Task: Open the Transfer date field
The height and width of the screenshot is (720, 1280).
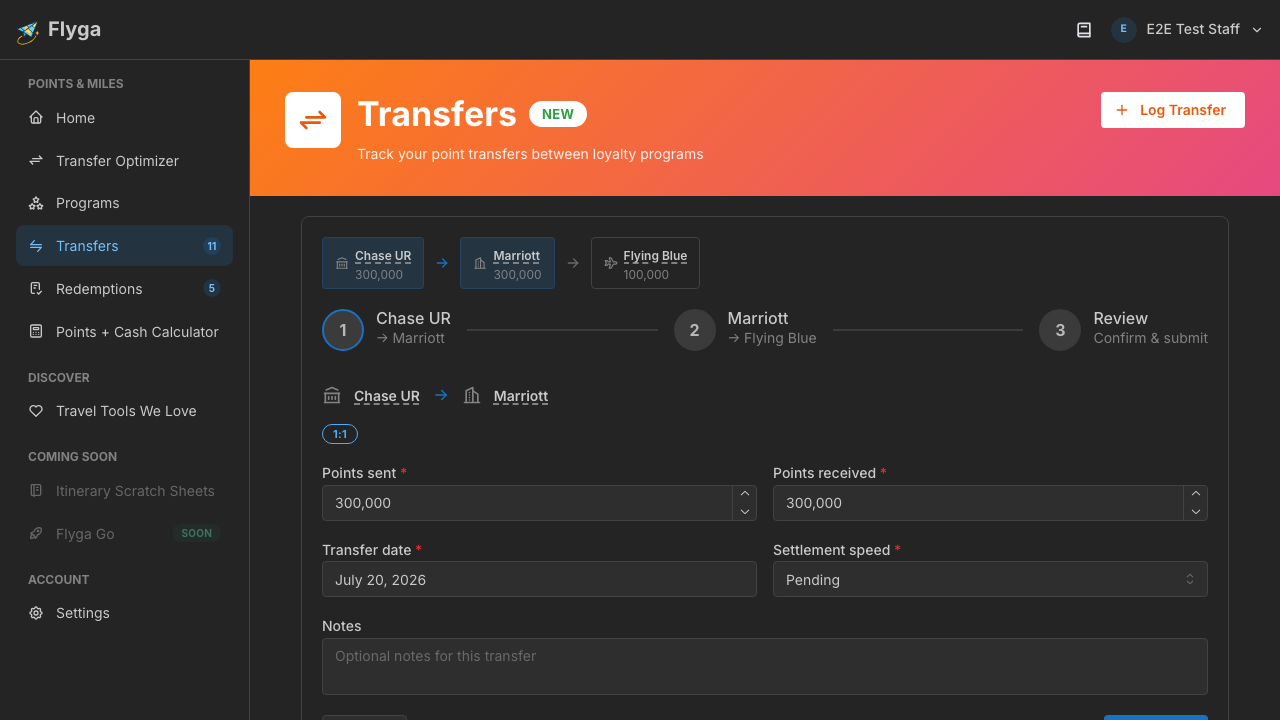Action: 539,579
